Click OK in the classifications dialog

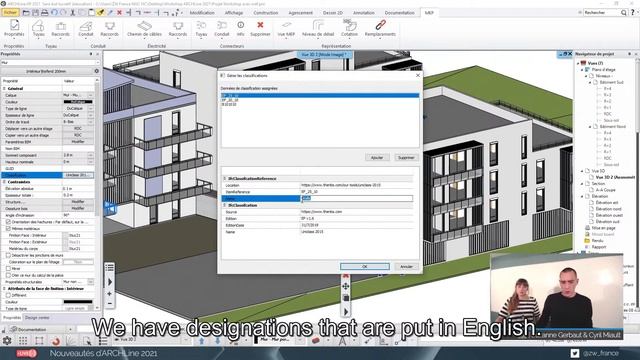point(365,267)
